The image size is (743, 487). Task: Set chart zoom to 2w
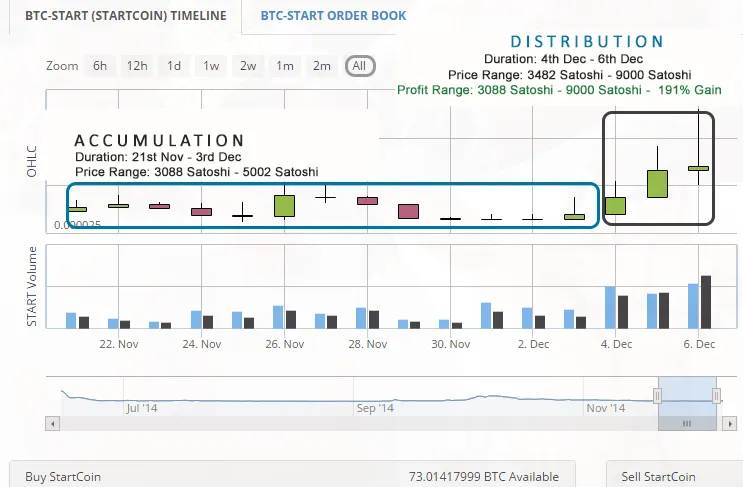point(248,66)
